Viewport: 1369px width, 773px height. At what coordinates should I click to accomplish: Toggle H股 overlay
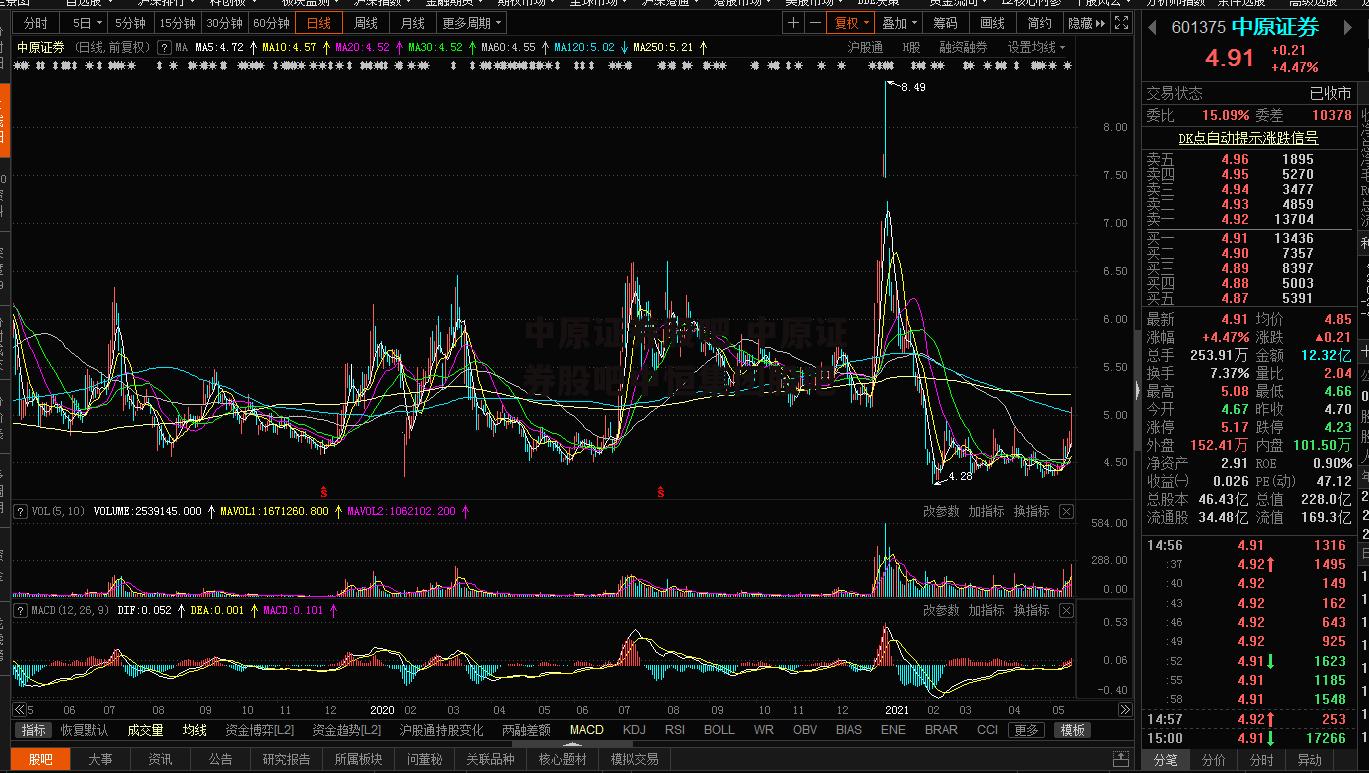pyautogui.click(x=911, y=47)
